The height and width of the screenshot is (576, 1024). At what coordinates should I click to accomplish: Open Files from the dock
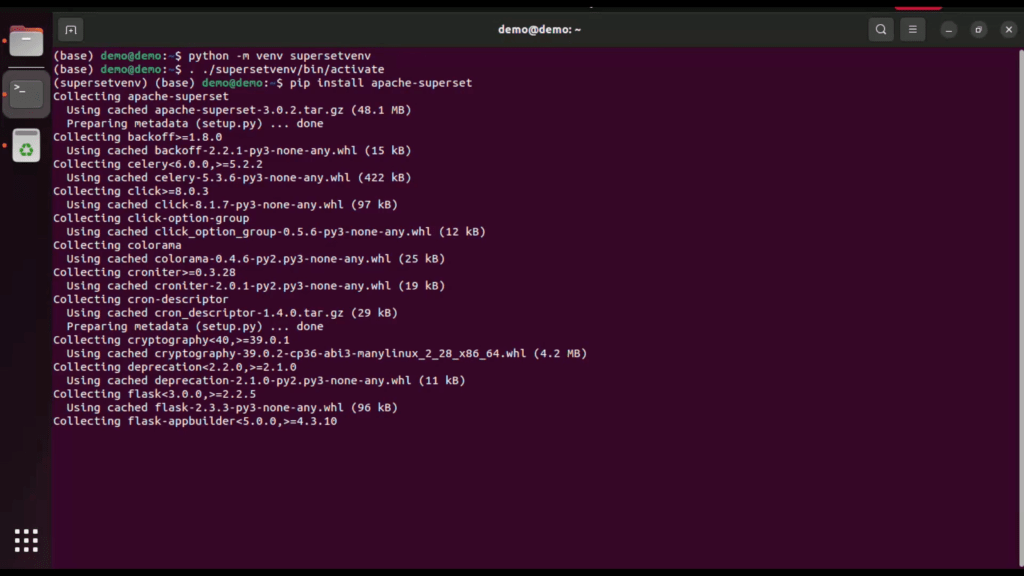click(x=26, y=42)
